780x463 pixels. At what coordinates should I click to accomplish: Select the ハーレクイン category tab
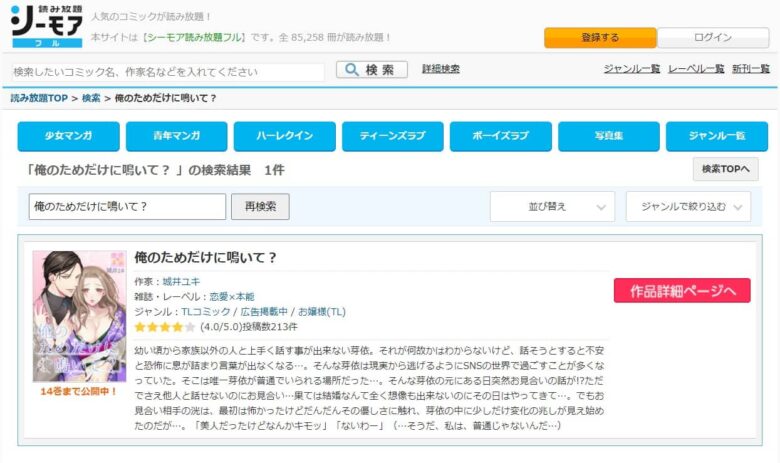coord(285,136)
